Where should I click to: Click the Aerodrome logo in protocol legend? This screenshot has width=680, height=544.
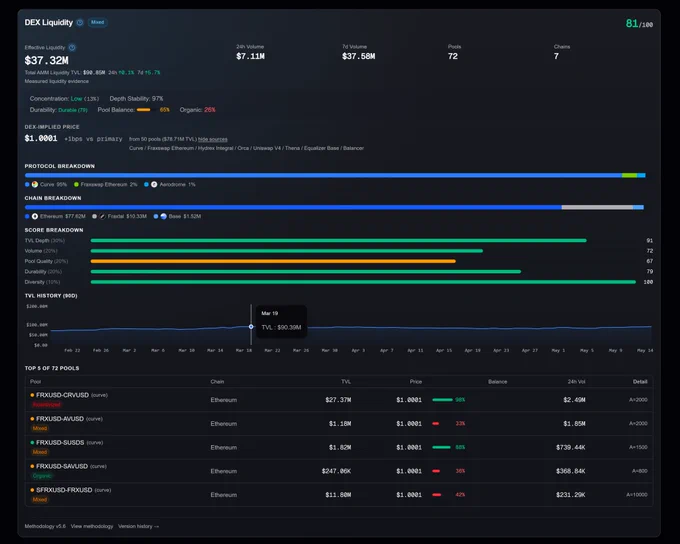154,184
